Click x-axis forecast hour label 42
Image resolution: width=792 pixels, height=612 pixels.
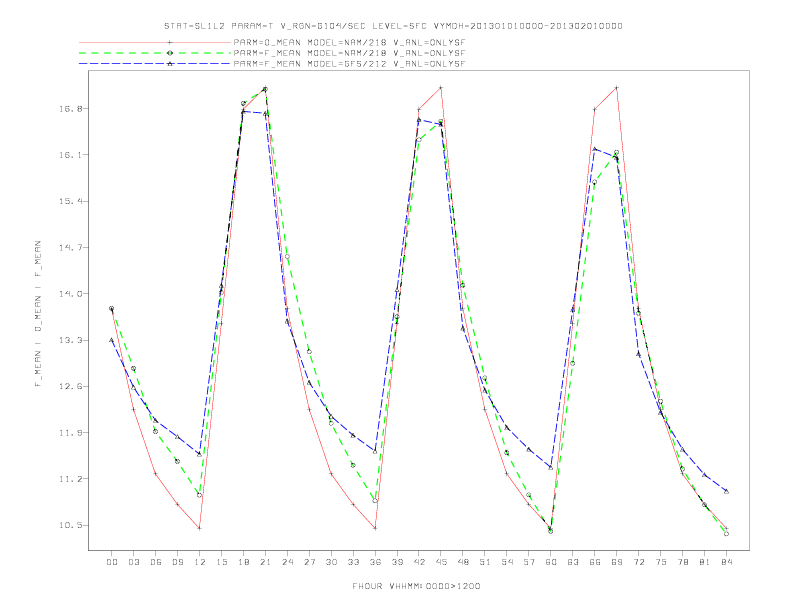(419, 562)
